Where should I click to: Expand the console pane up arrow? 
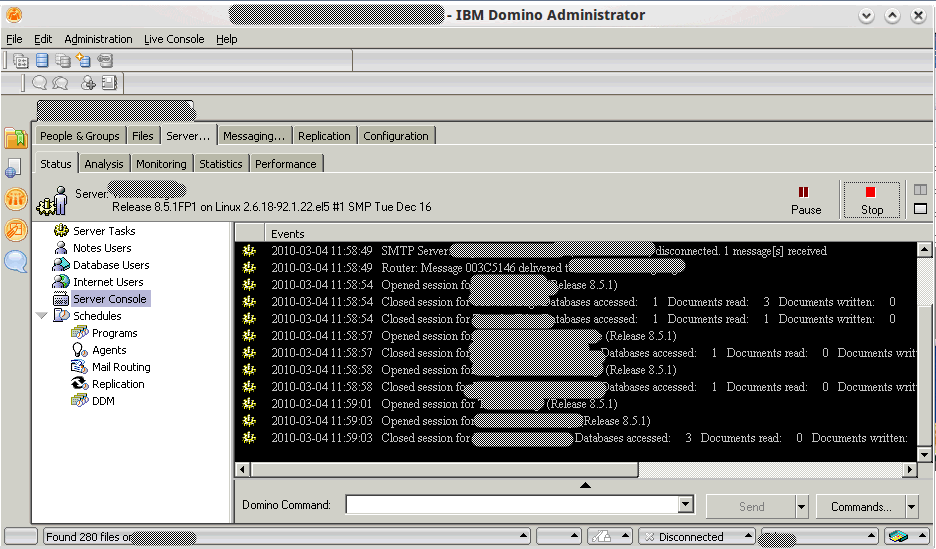coord(586,485)
